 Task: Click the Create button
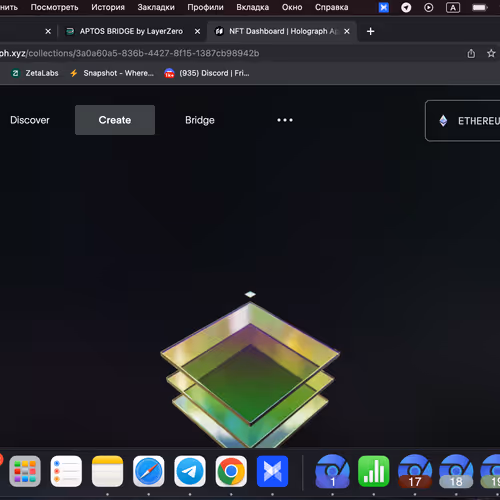coord(115,120)
